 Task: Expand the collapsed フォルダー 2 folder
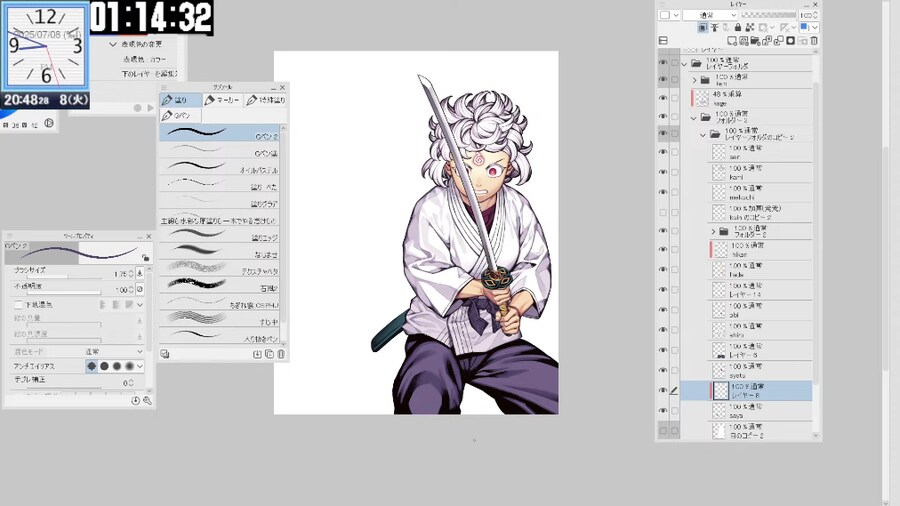pos(713,231)
